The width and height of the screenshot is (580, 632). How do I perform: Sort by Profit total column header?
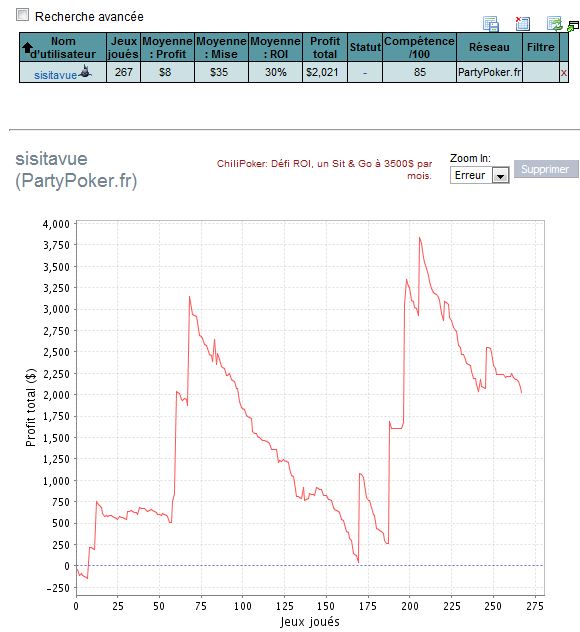[325, 47]
